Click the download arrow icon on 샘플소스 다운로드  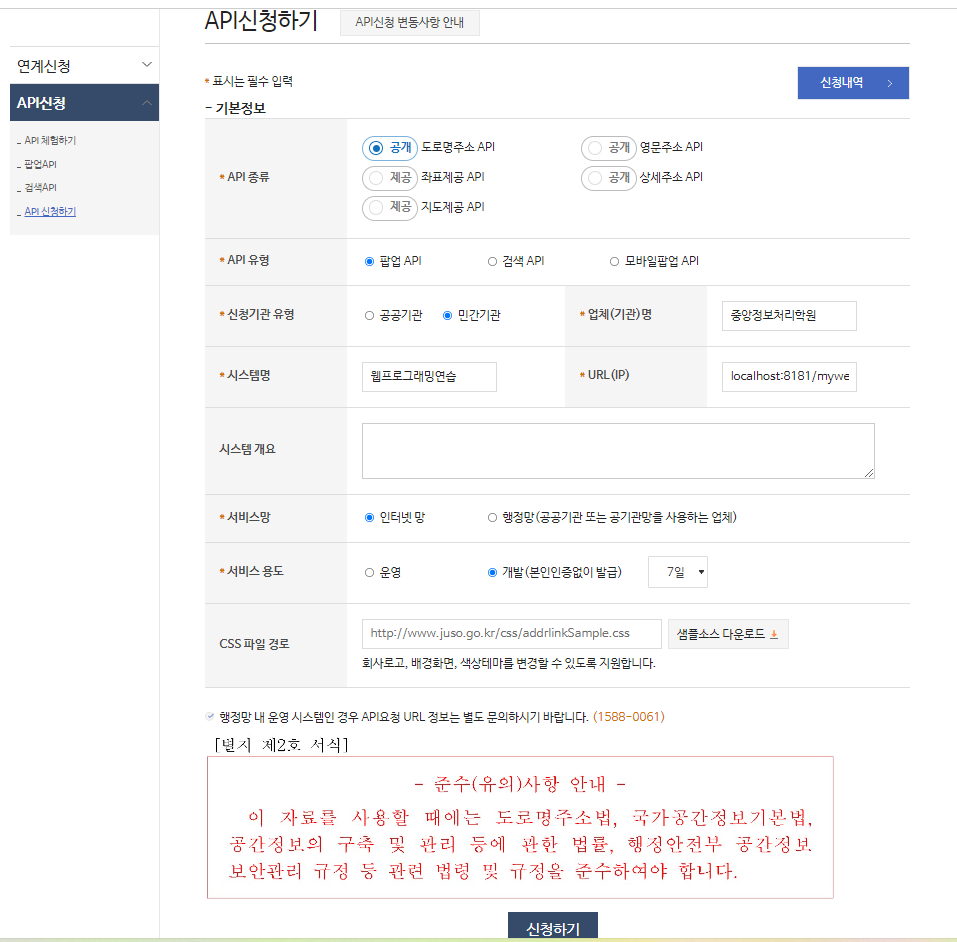tap(774, 634)
